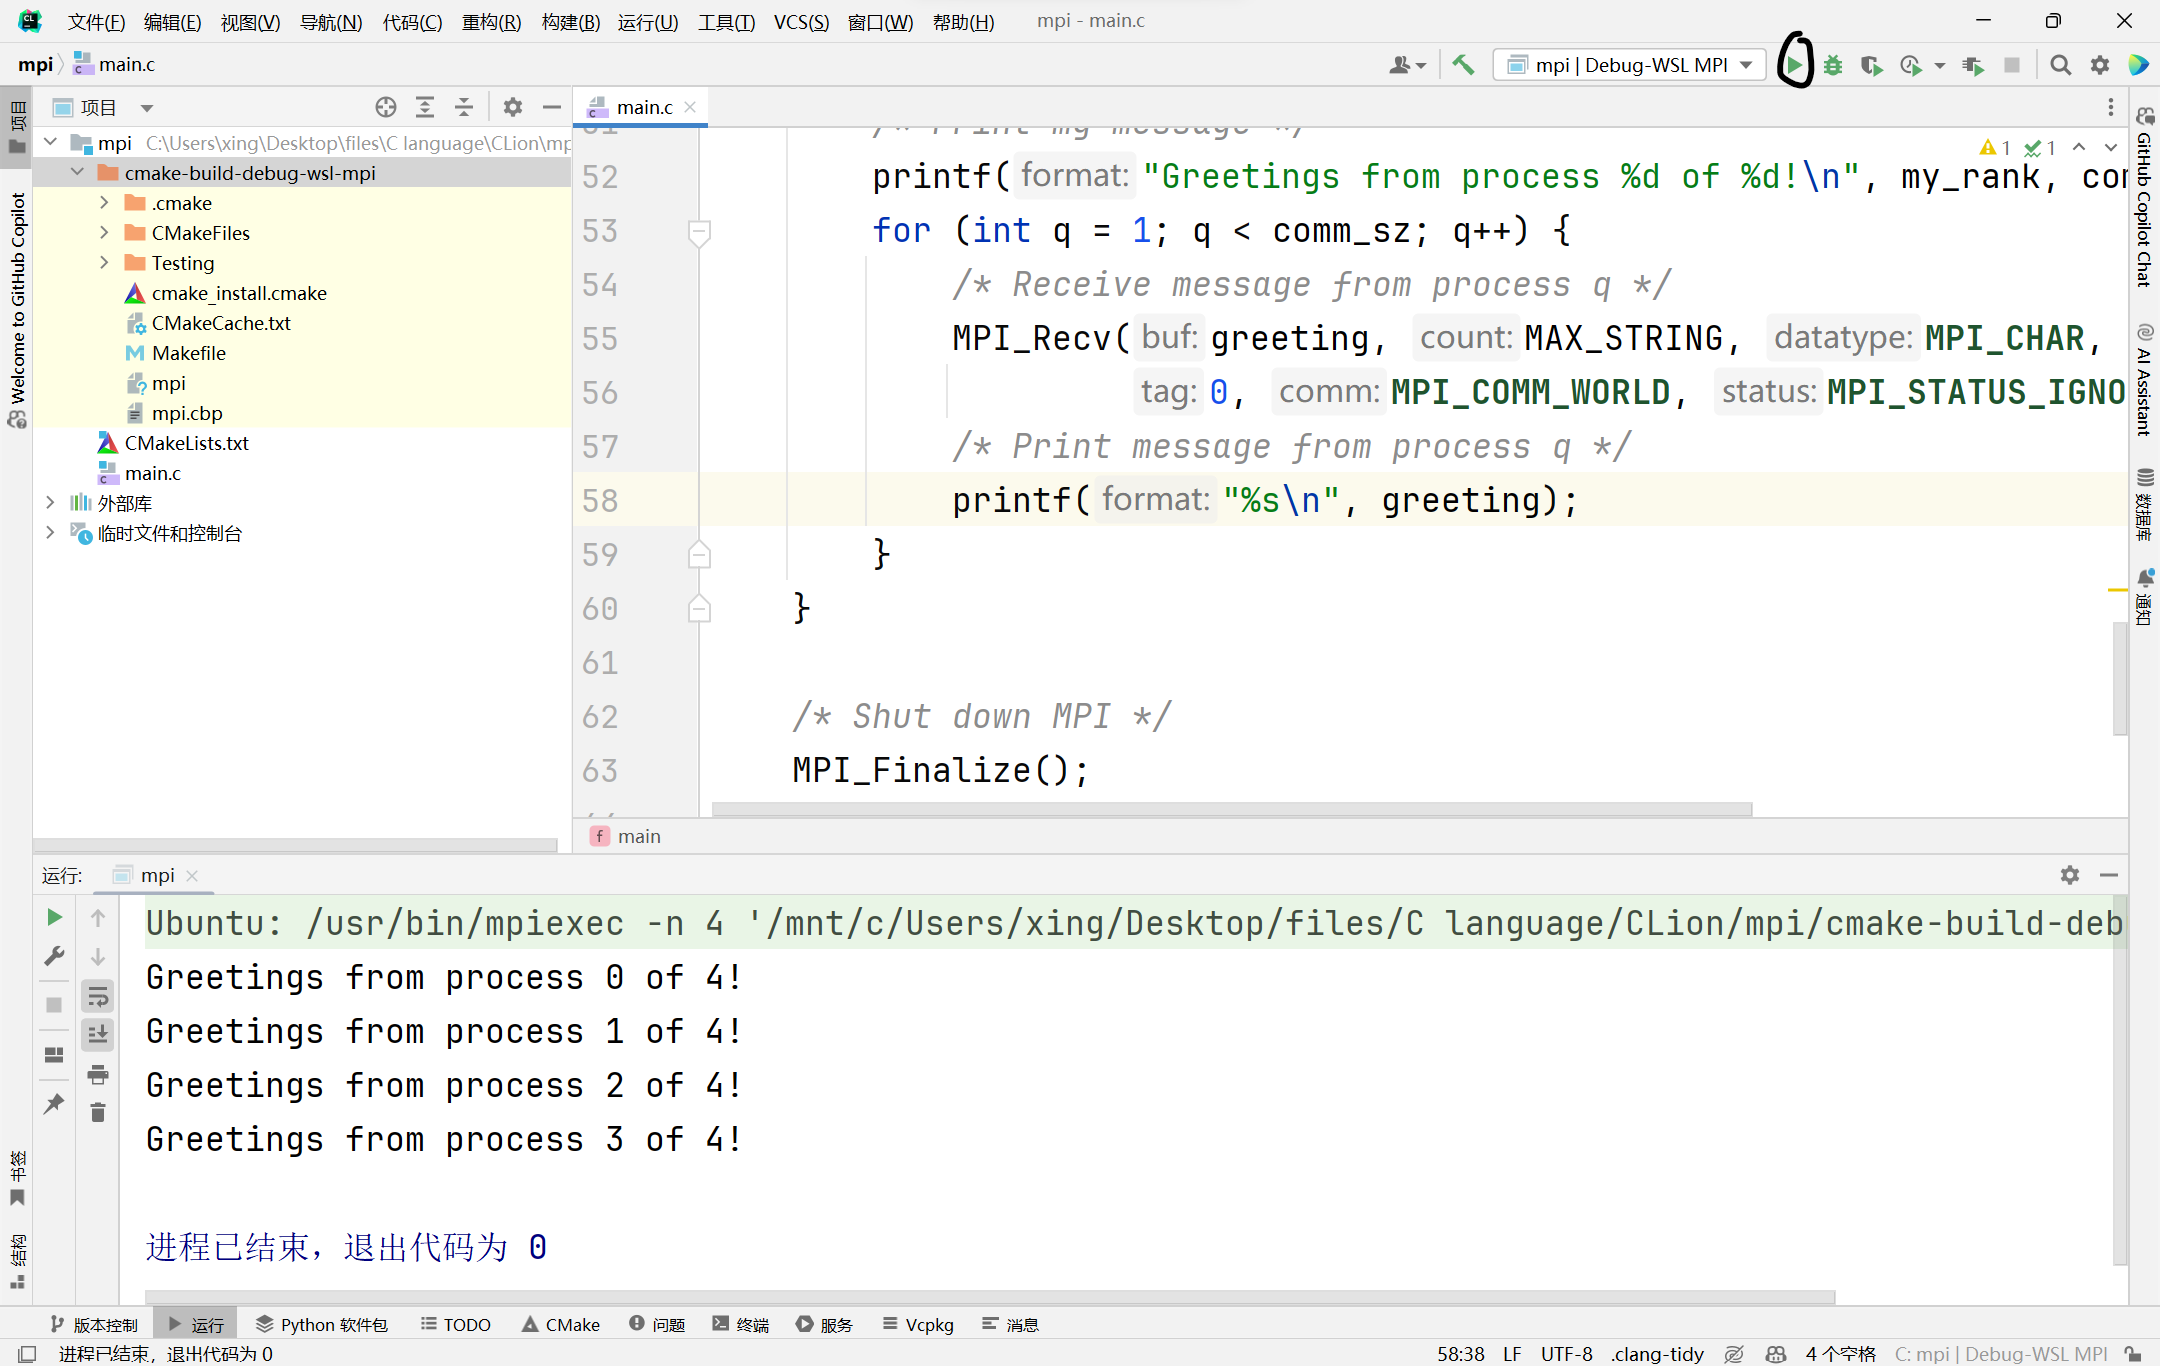
Task: Minimize the run tool window
Action: pyautogui.click(x=2109, y=875)
